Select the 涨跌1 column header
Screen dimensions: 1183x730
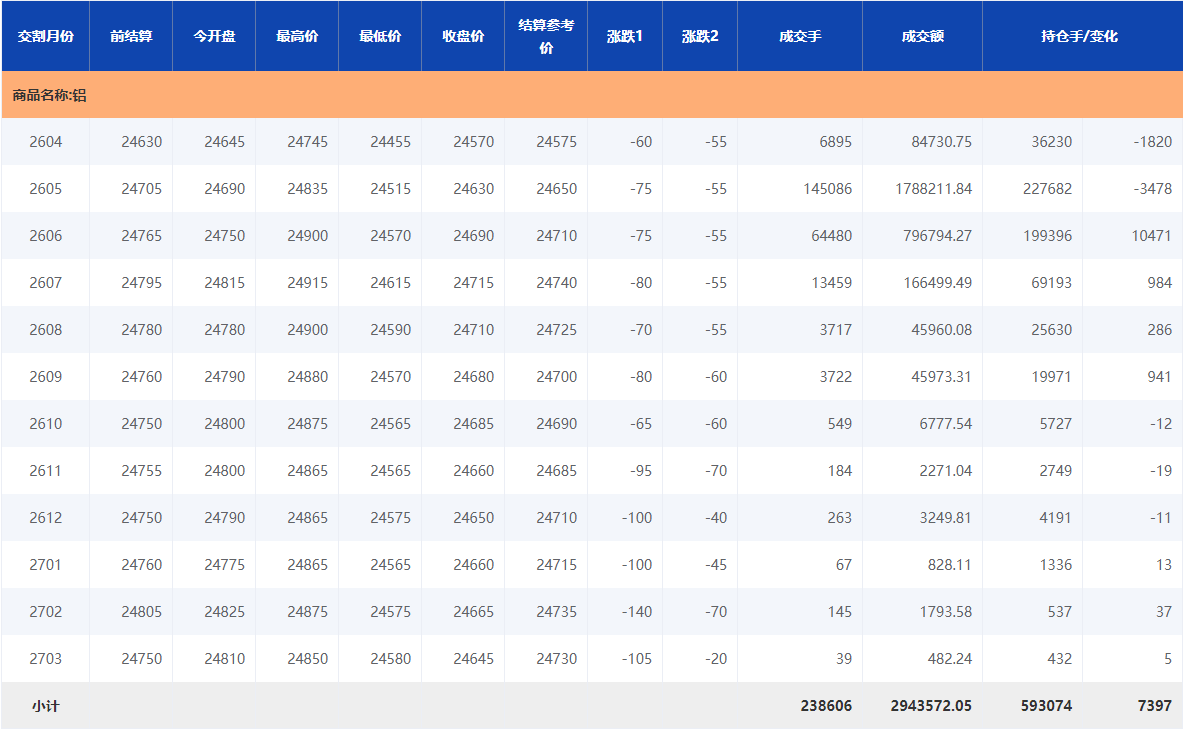click(x=625, y=36)
